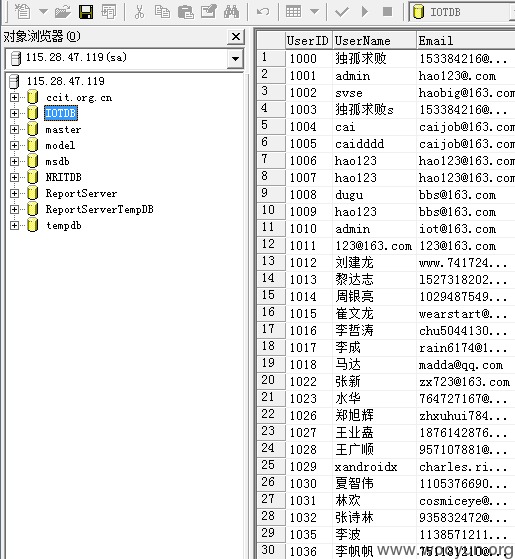Select row header number 25
This screenshot has width=515, height=559.
point(271,466)
